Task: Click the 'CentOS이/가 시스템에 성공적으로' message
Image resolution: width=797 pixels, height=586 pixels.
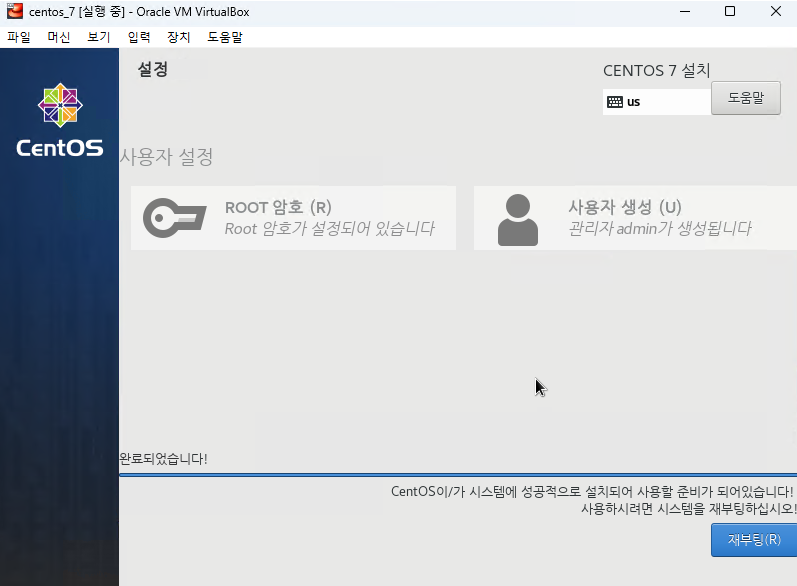Action: 592,491
